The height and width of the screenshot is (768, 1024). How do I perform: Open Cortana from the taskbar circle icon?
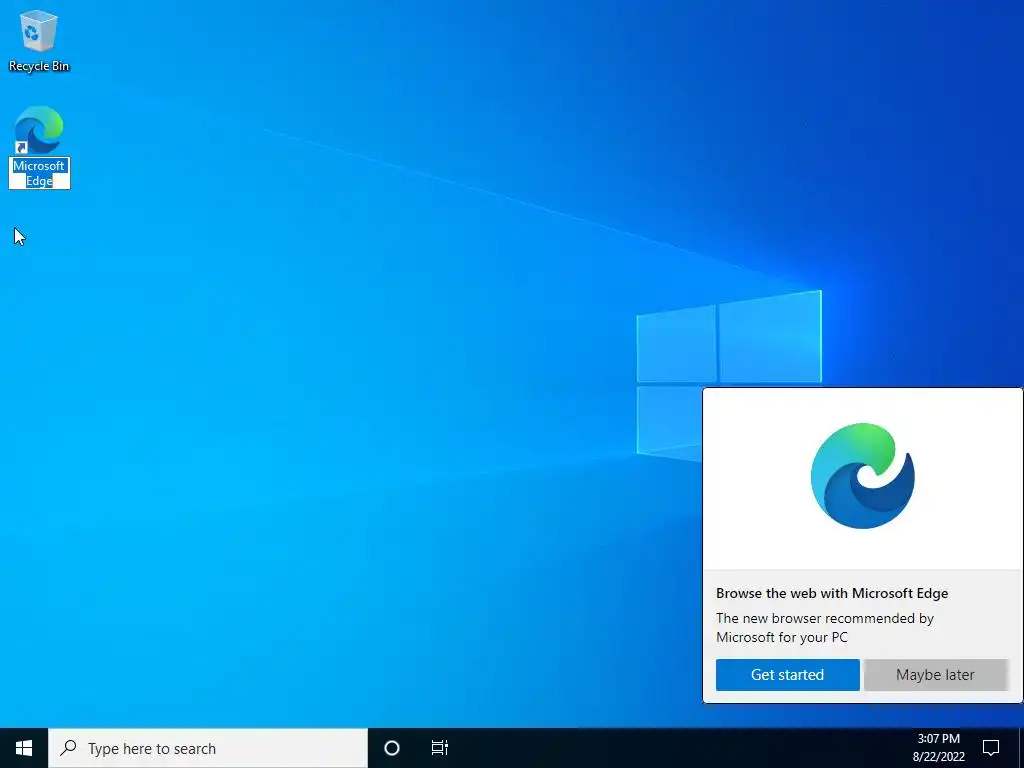click(392, 748)
